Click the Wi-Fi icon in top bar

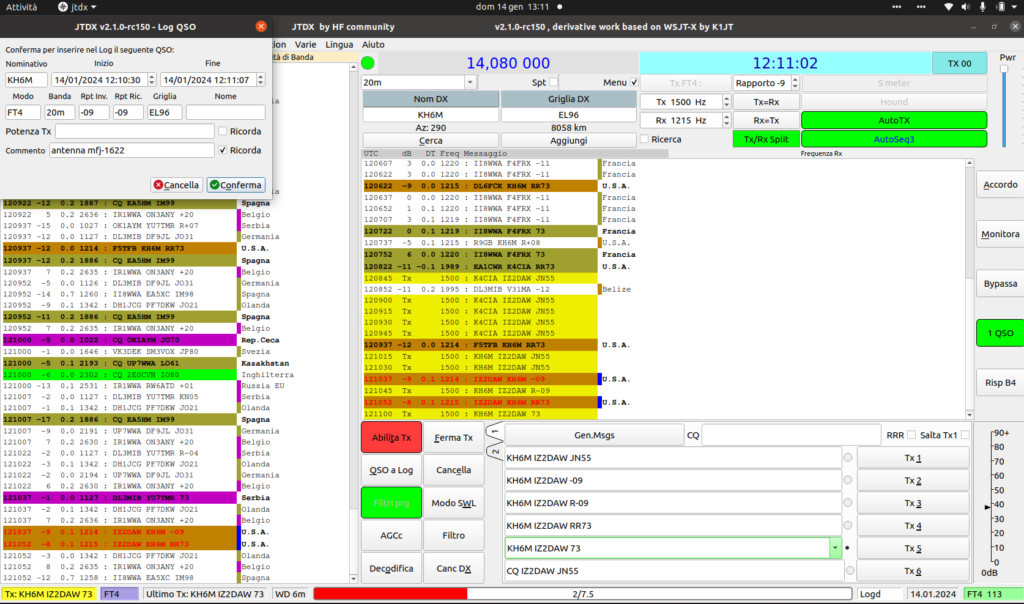click(948, 7)
